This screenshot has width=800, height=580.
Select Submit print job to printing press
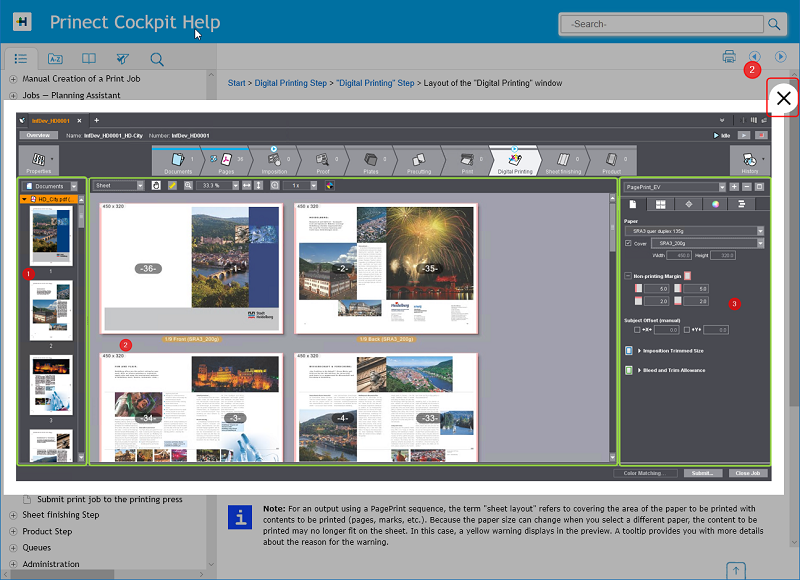(110, 499)
